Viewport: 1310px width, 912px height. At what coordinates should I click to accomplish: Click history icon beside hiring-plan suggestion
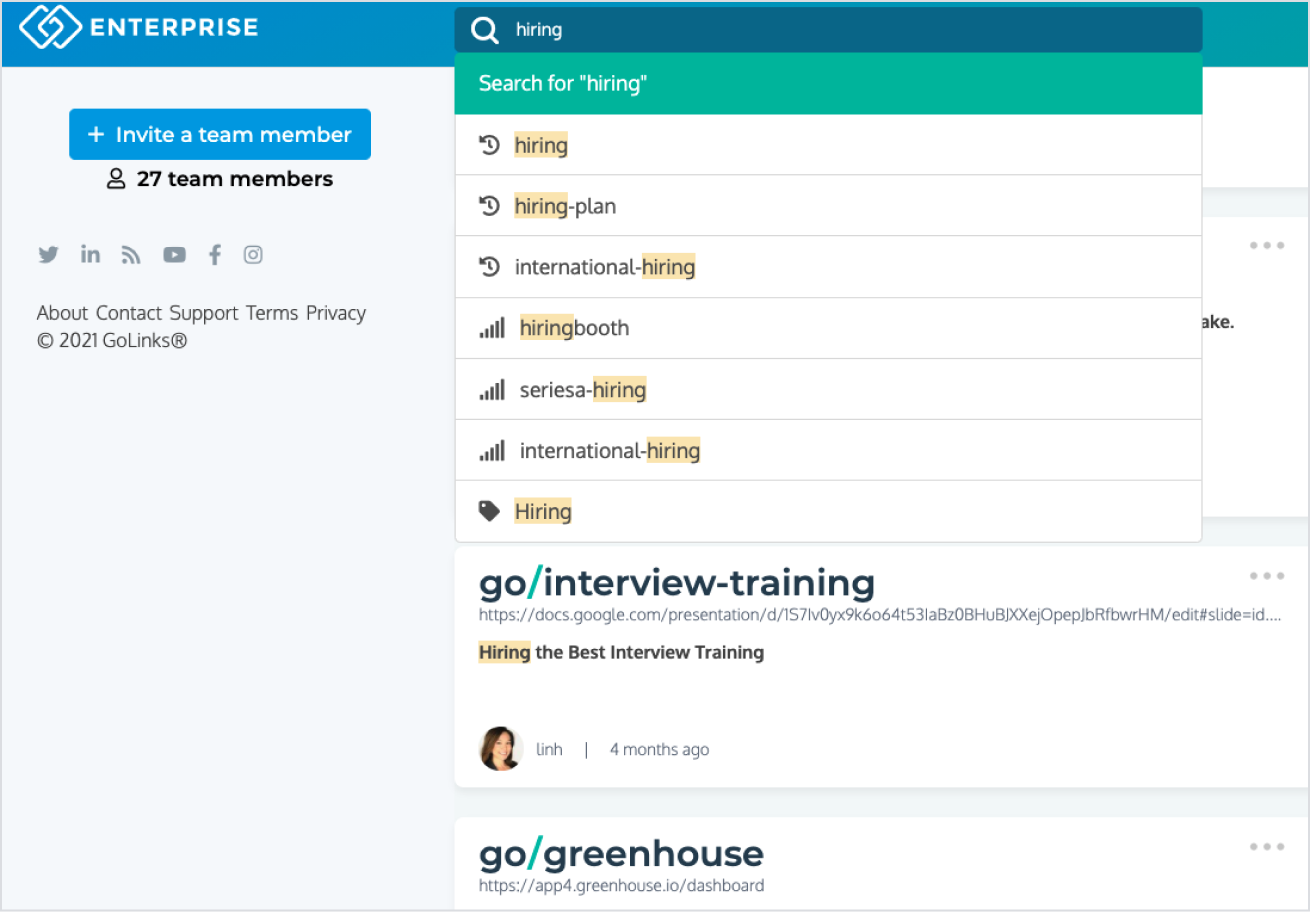click(x=489, y=206)
